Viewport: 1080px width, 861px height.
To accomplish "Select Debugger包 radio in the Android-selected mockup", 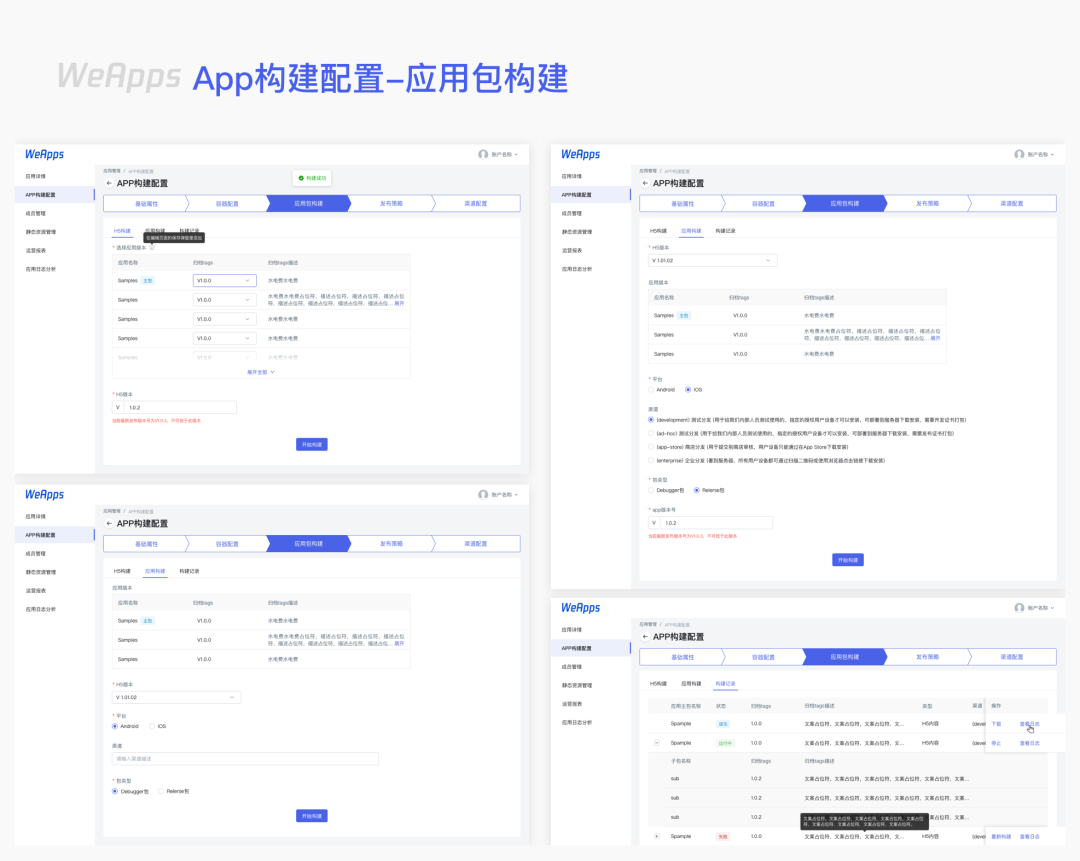I will tap(115, 791).
